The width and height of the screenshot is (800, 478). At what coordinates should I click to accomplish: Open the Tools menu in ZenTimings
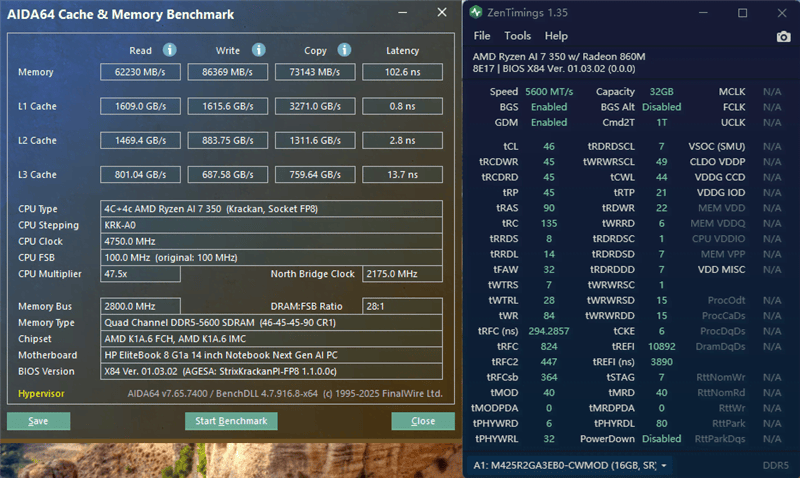click(517, 36)
